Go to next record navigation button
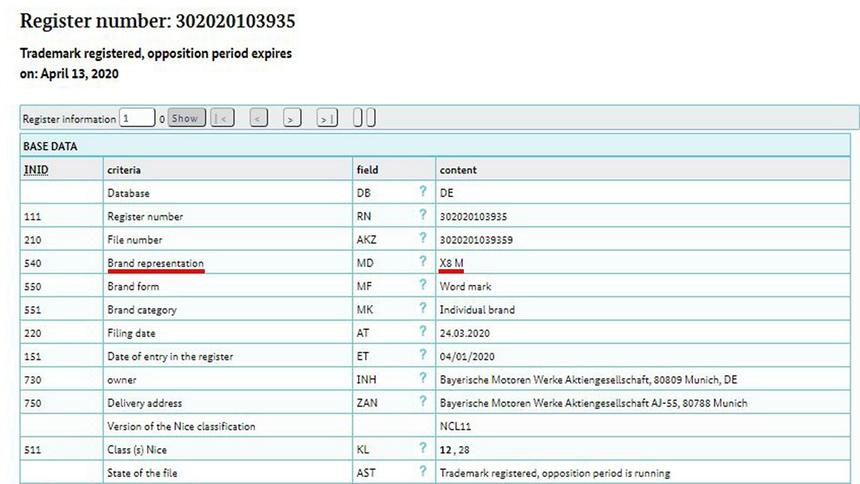Viewport: 860px width, 484px height. tap(292, 118)
